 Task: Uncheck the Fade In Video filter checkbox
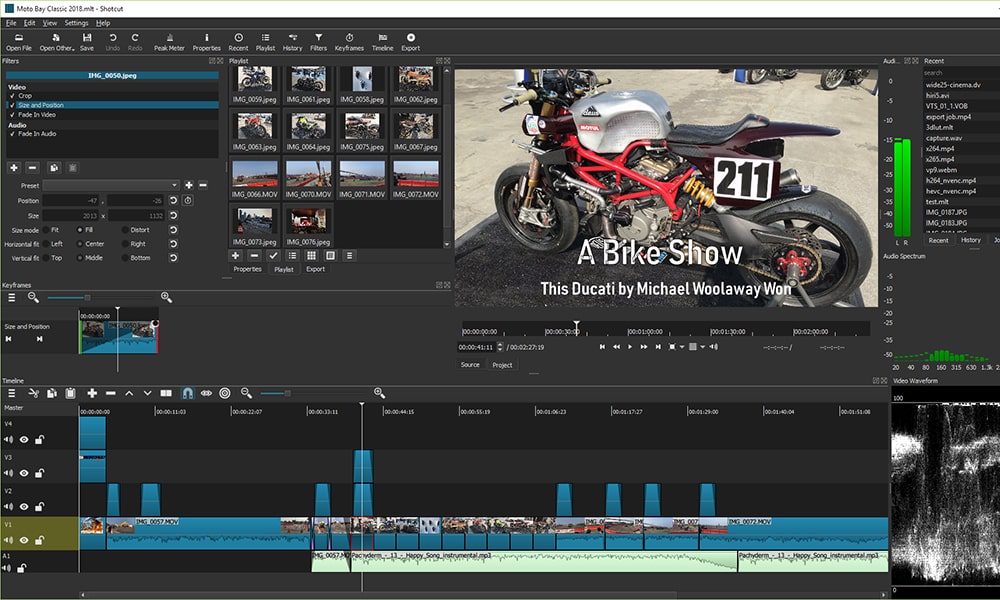pyautogui.click(x=12, y=115)
